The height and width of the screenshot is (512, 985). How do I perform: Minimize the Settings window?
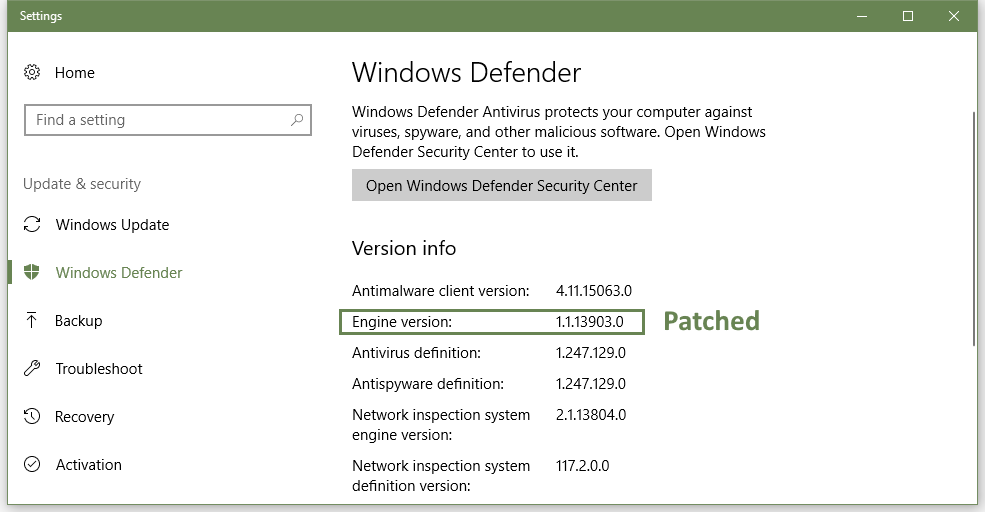pos(862,16)
